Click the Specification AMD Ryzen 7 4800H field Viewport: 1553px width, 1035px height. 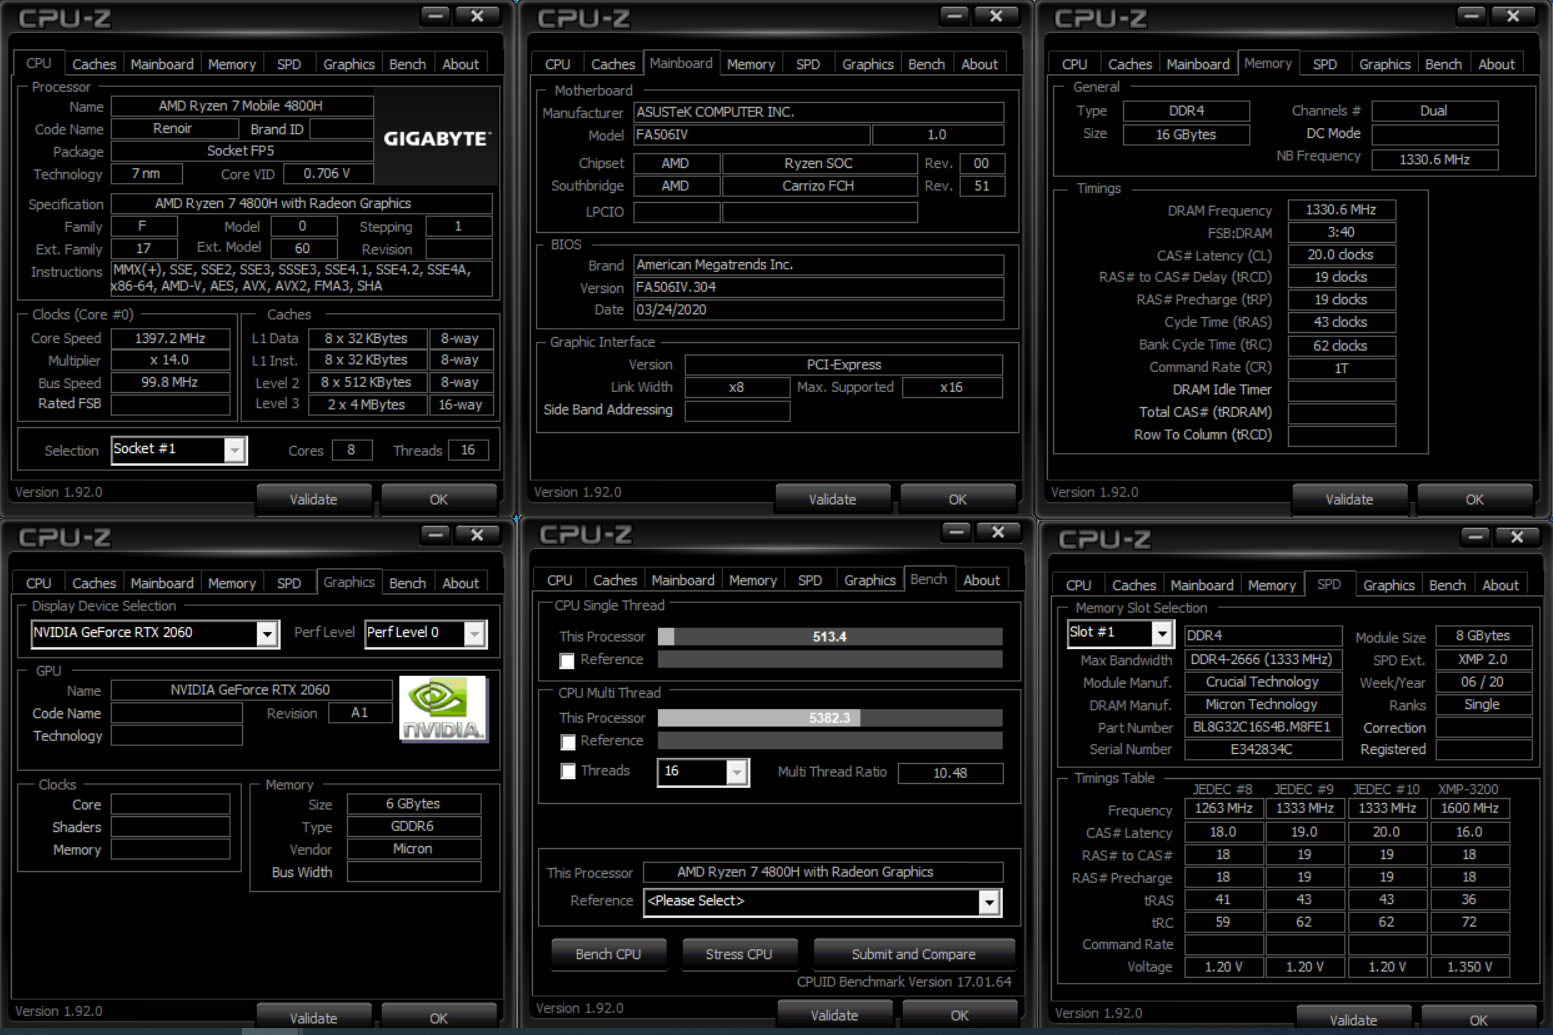click(301, 204)
